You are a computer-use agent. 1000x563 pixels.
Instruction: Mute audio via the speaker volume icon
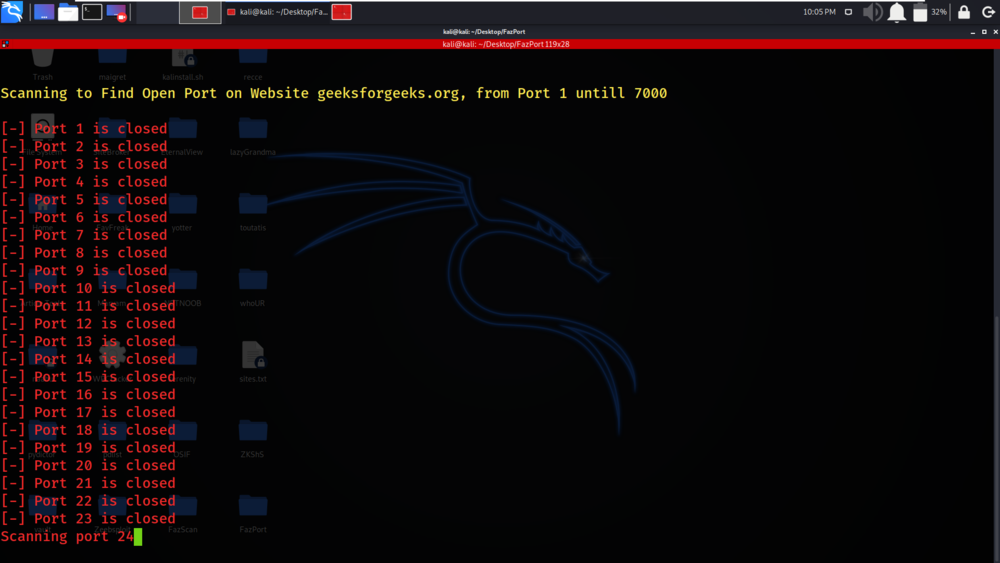[x=872, y=12]
